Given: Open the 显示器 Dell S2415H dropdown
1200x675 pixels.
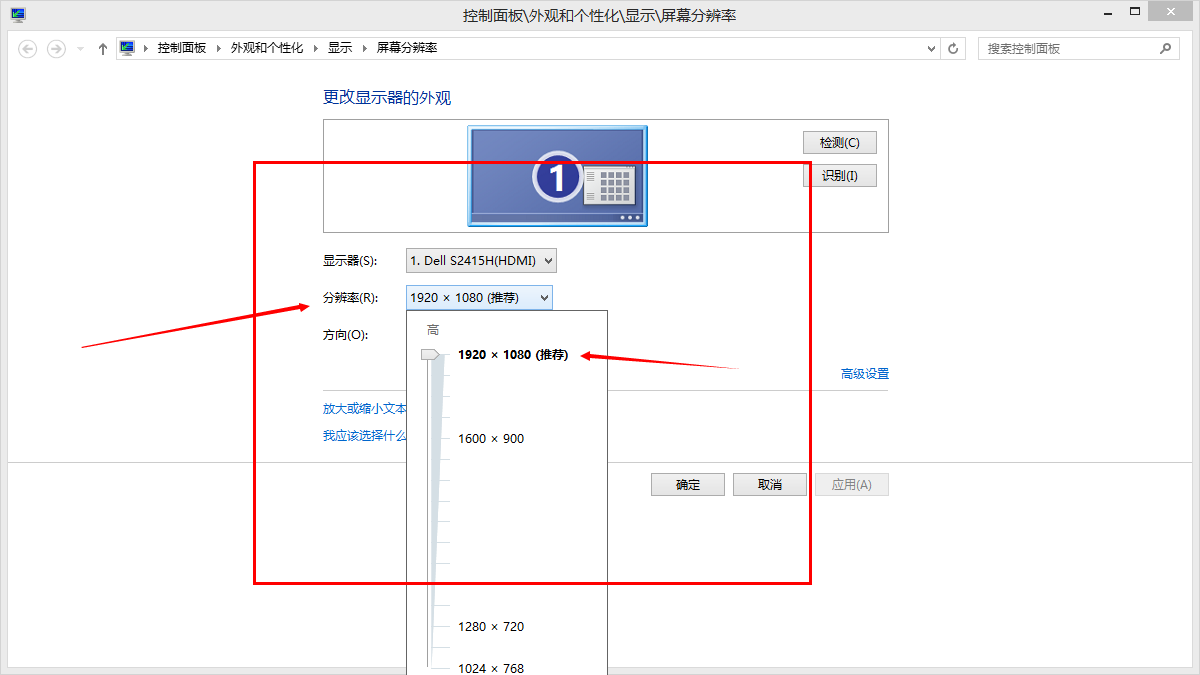Looking at the screenshot, I should (x=481, y=261).
